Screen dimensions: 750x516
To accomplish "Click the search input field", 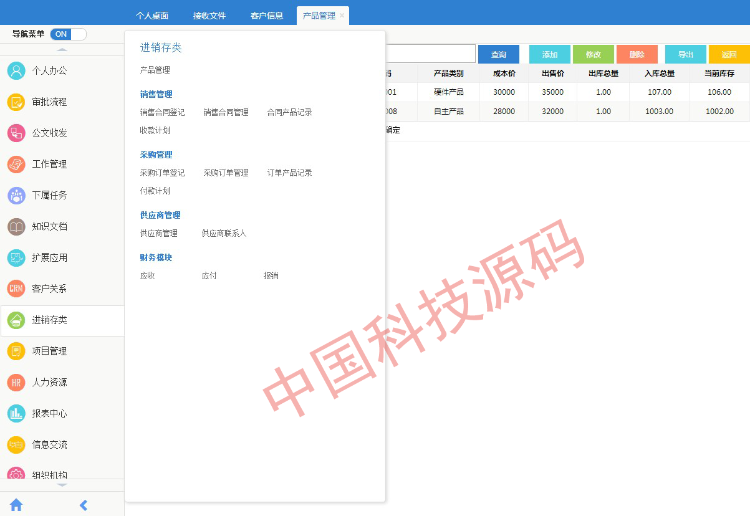I will tap(430, 54).
